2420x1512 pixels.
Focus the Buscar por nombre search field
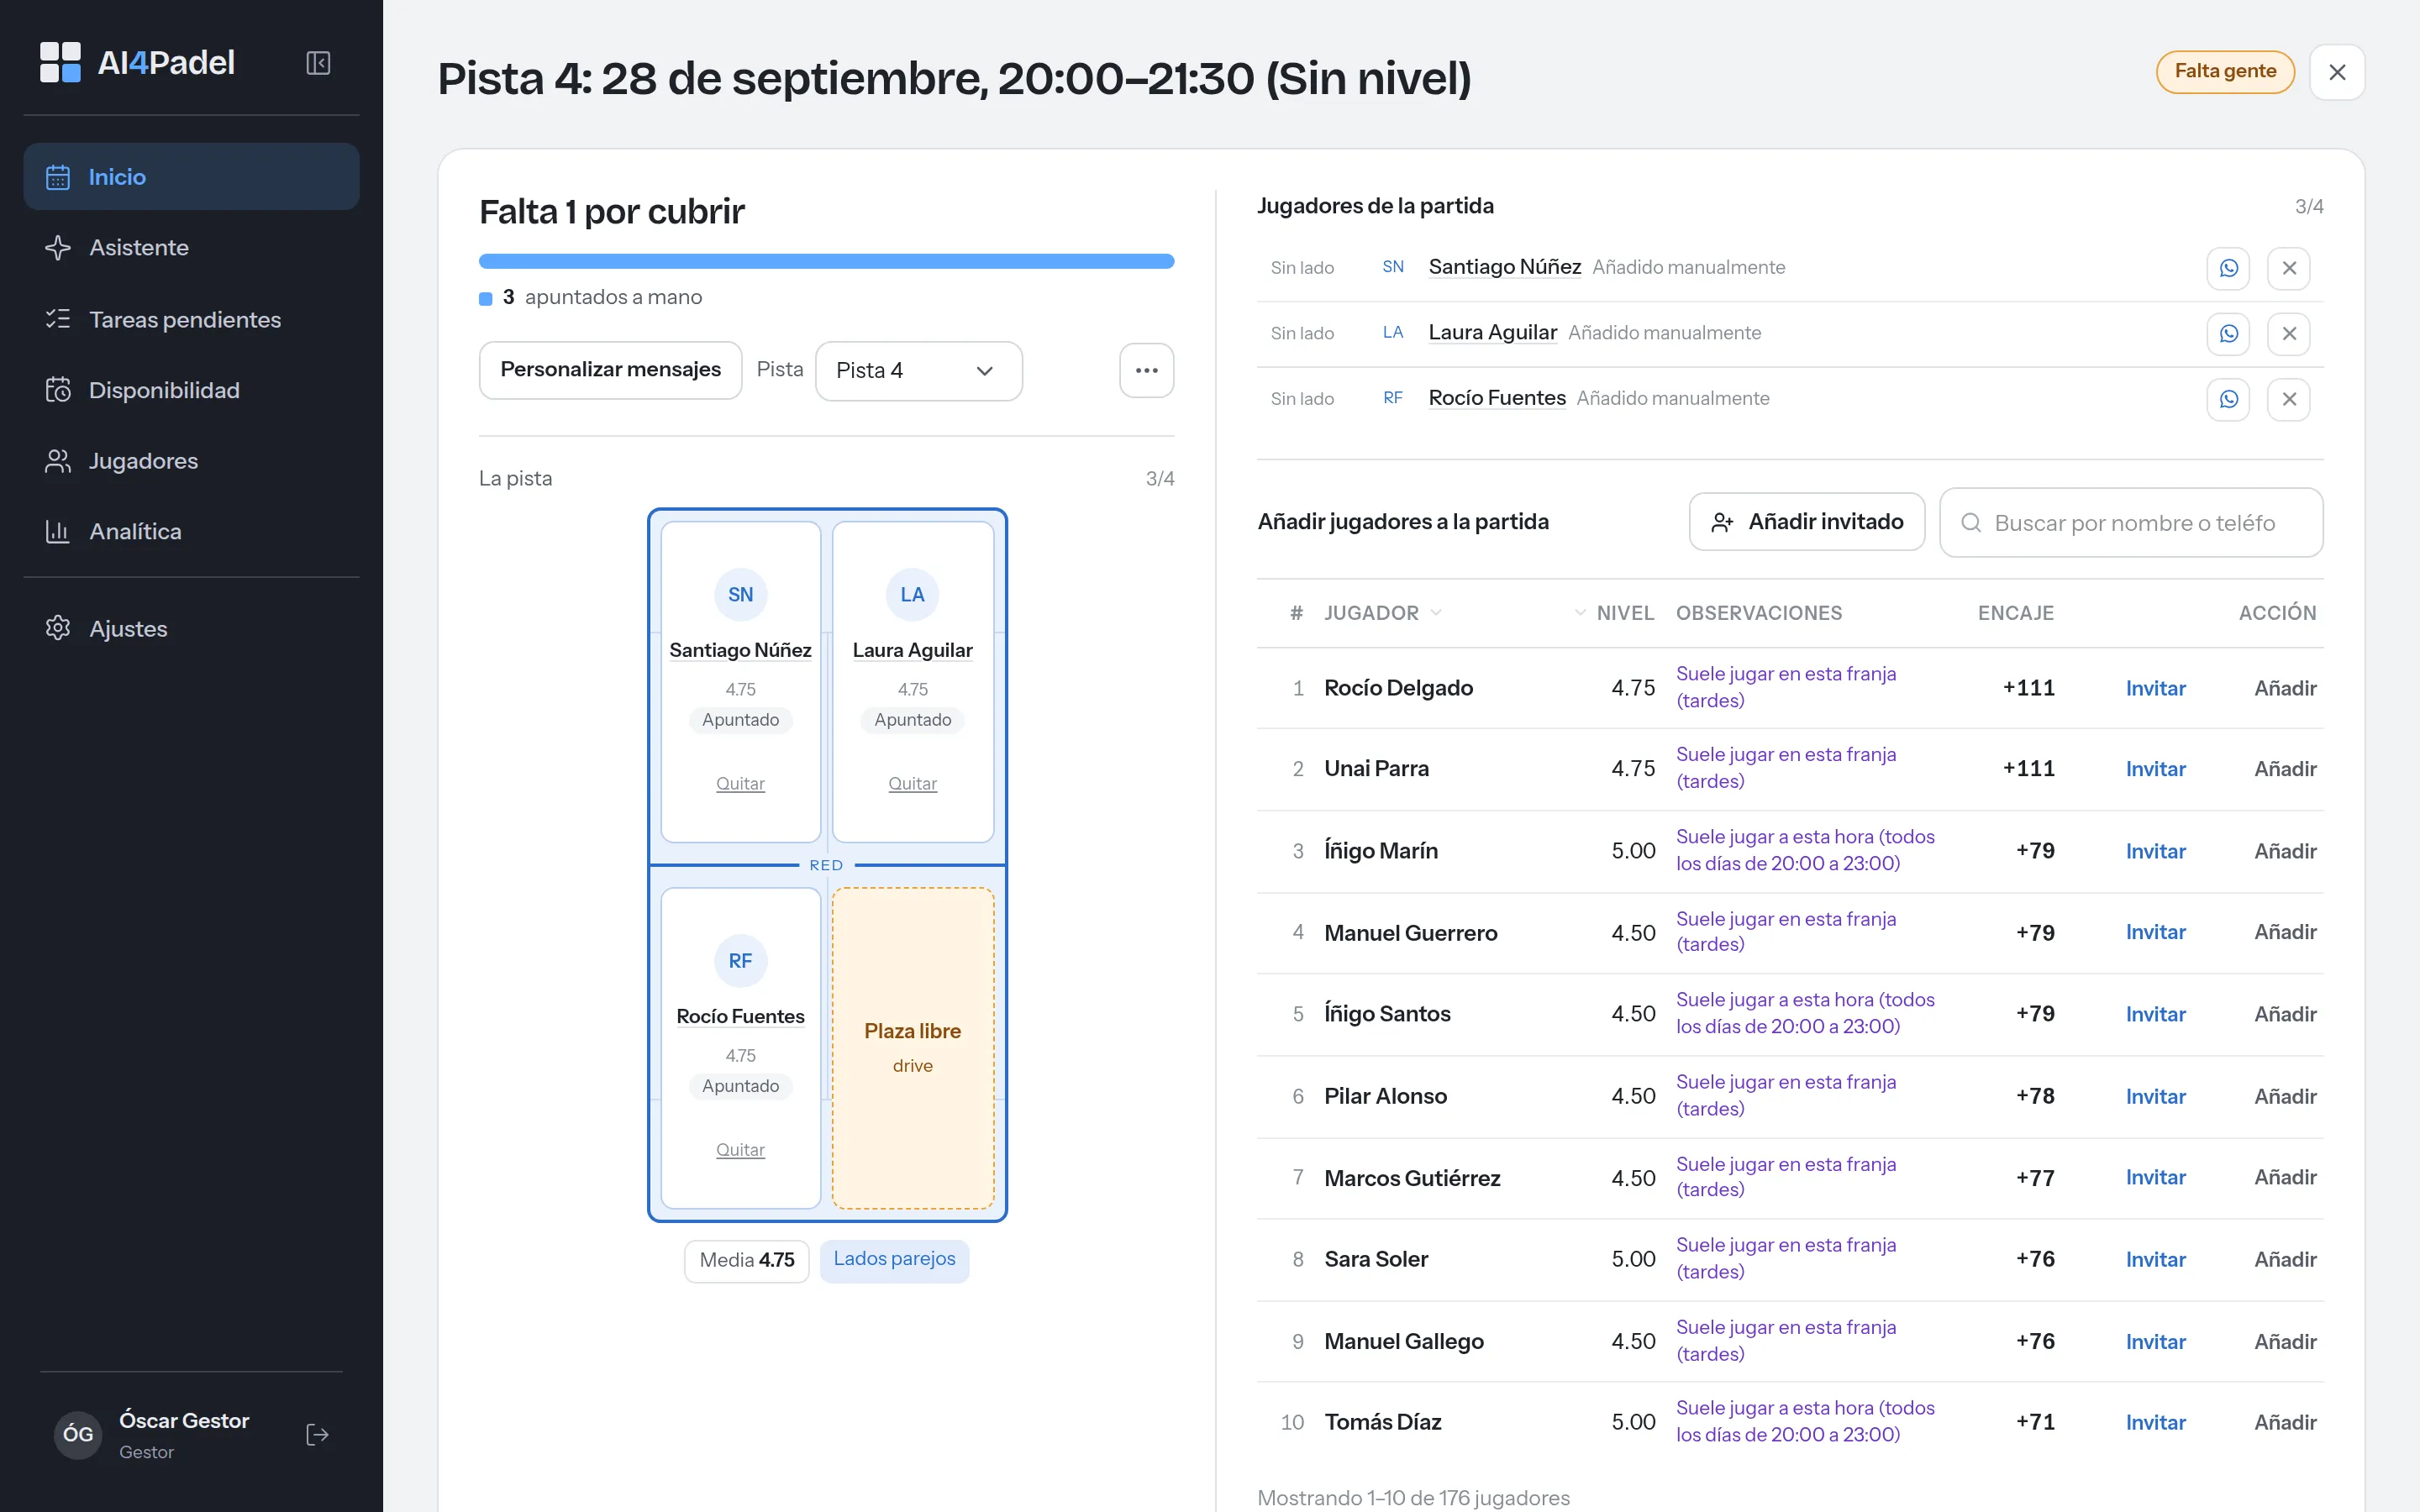[2130, 523]
